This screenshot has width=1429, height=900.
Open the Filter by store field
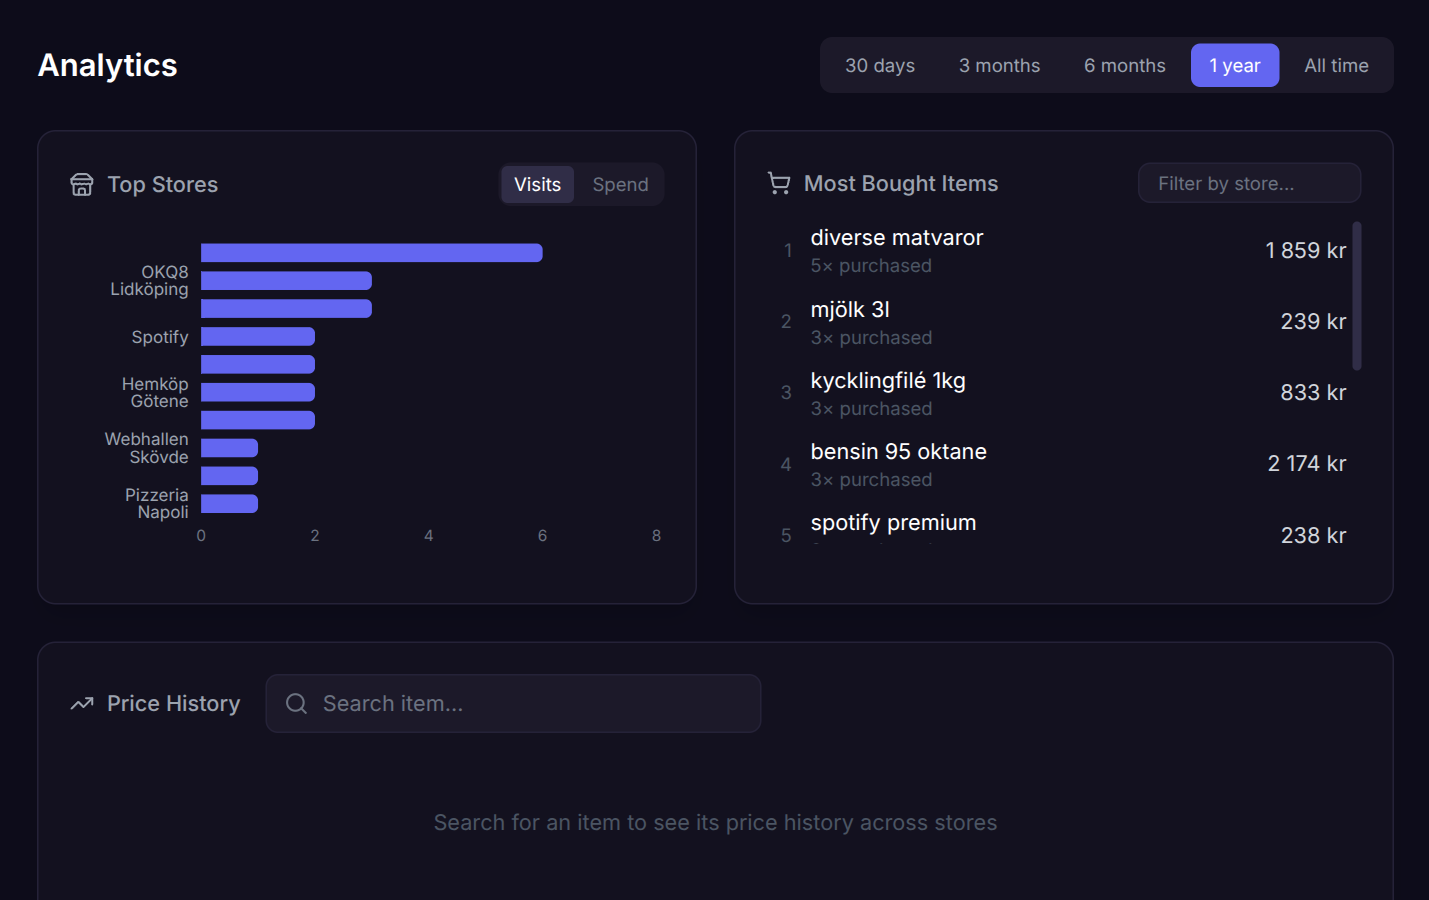(1249, 183)
